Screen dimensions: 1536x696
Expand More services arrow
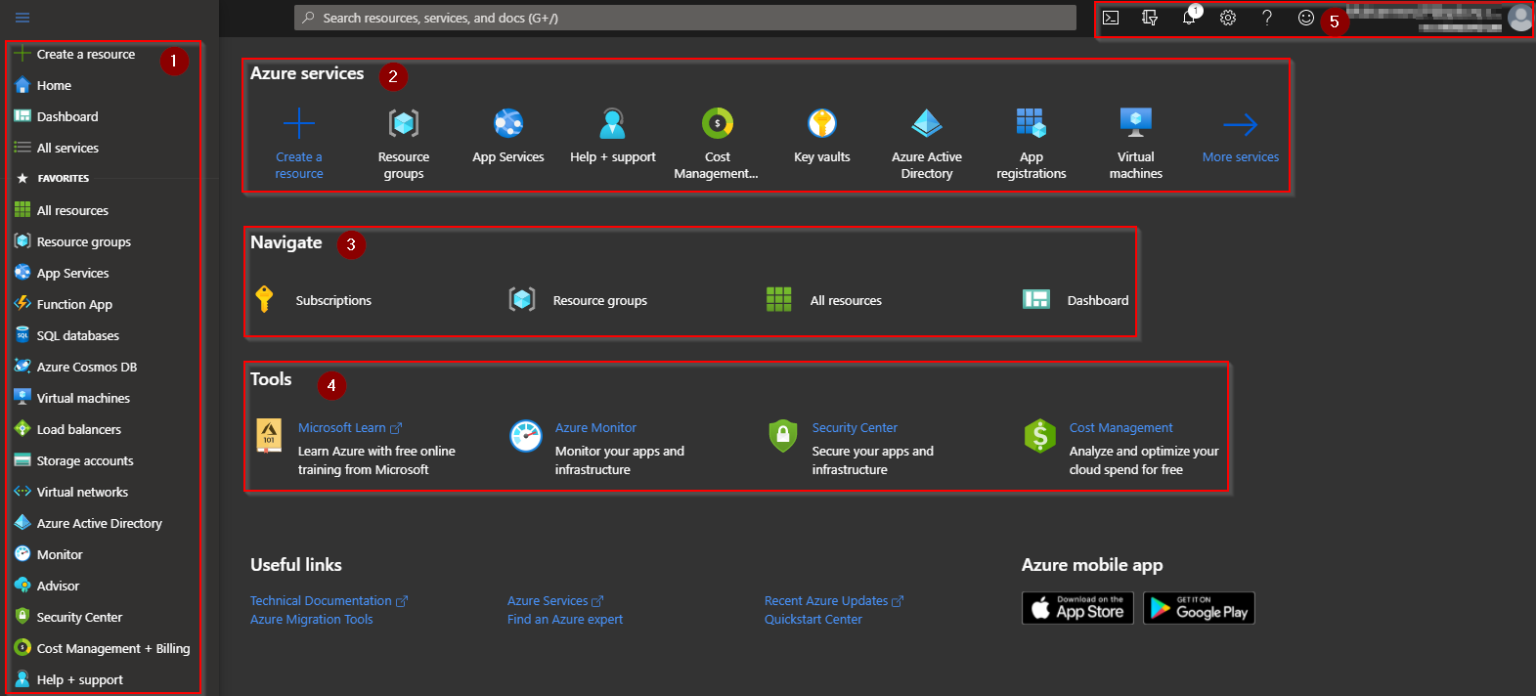(1240, 125)
